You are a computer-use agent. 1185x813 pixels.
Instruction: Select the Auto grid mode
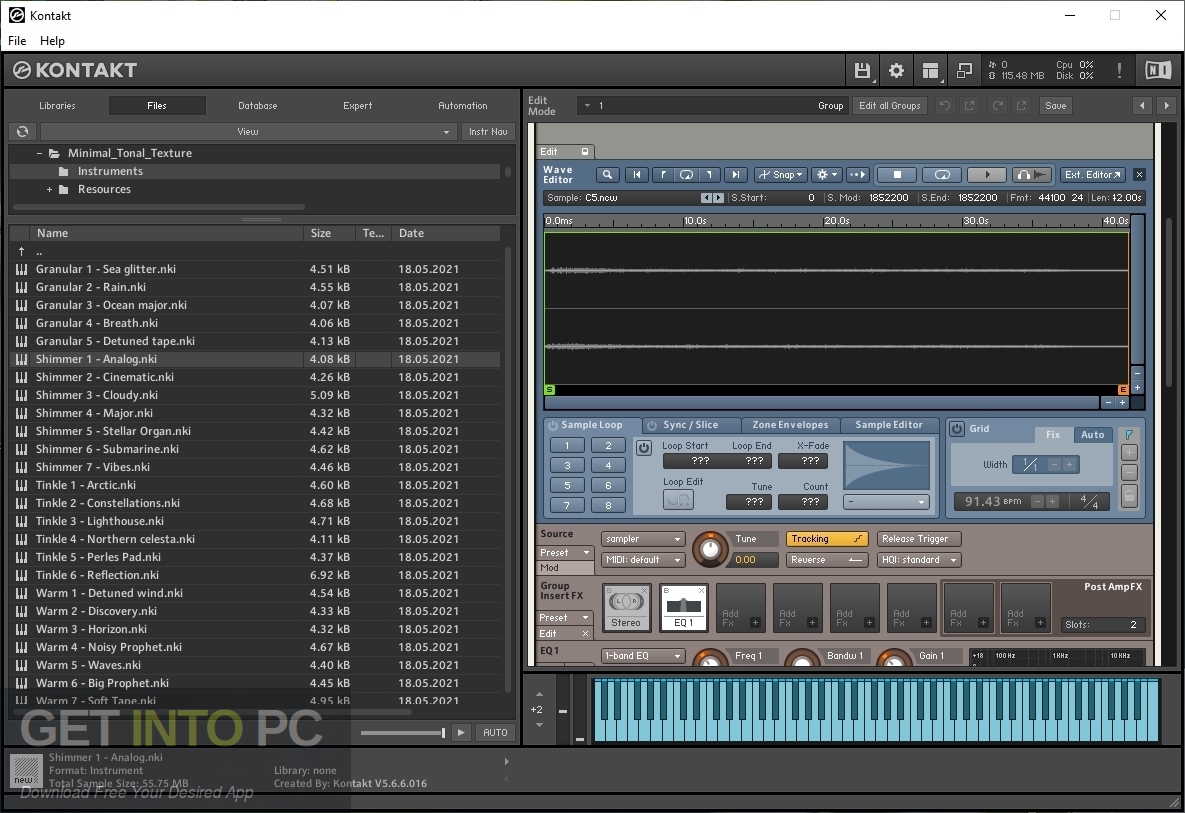pos(1092,434)
